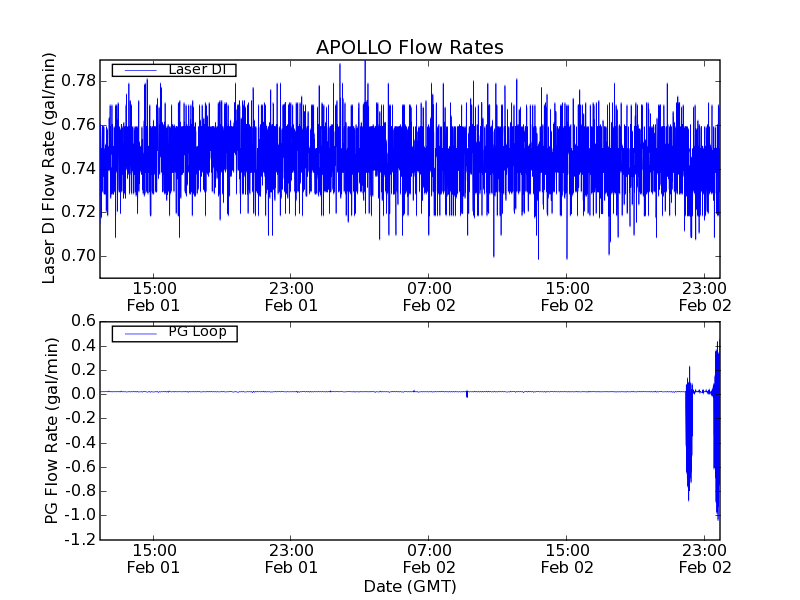The image size is (800, 600).
Task: Click the 0.4 tick on PG axis
Action: click(83, 346)
